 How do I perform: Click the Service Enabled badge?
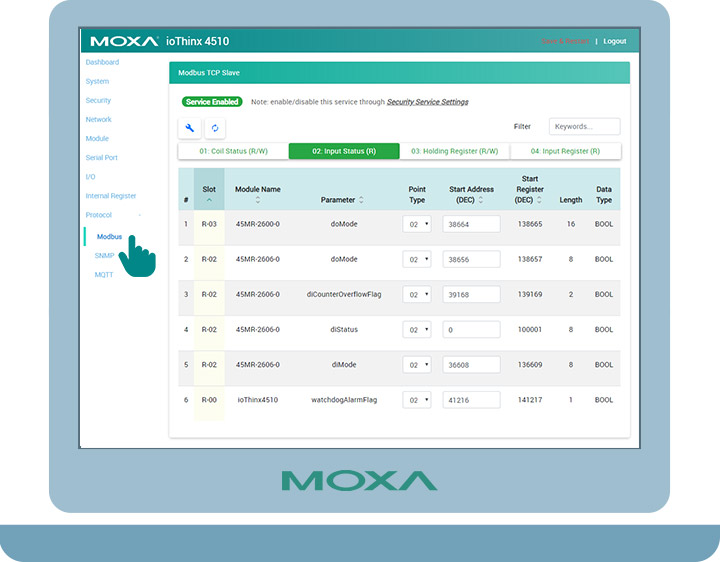[x=212, y=102]
